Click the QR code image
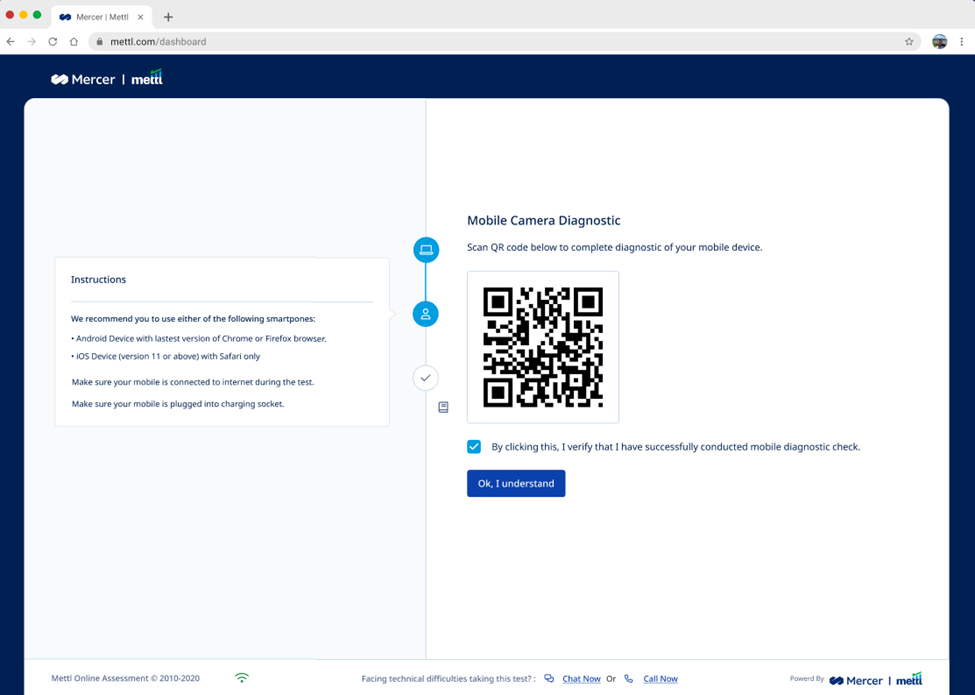This screenshot has height=695, width=975. 543,347
